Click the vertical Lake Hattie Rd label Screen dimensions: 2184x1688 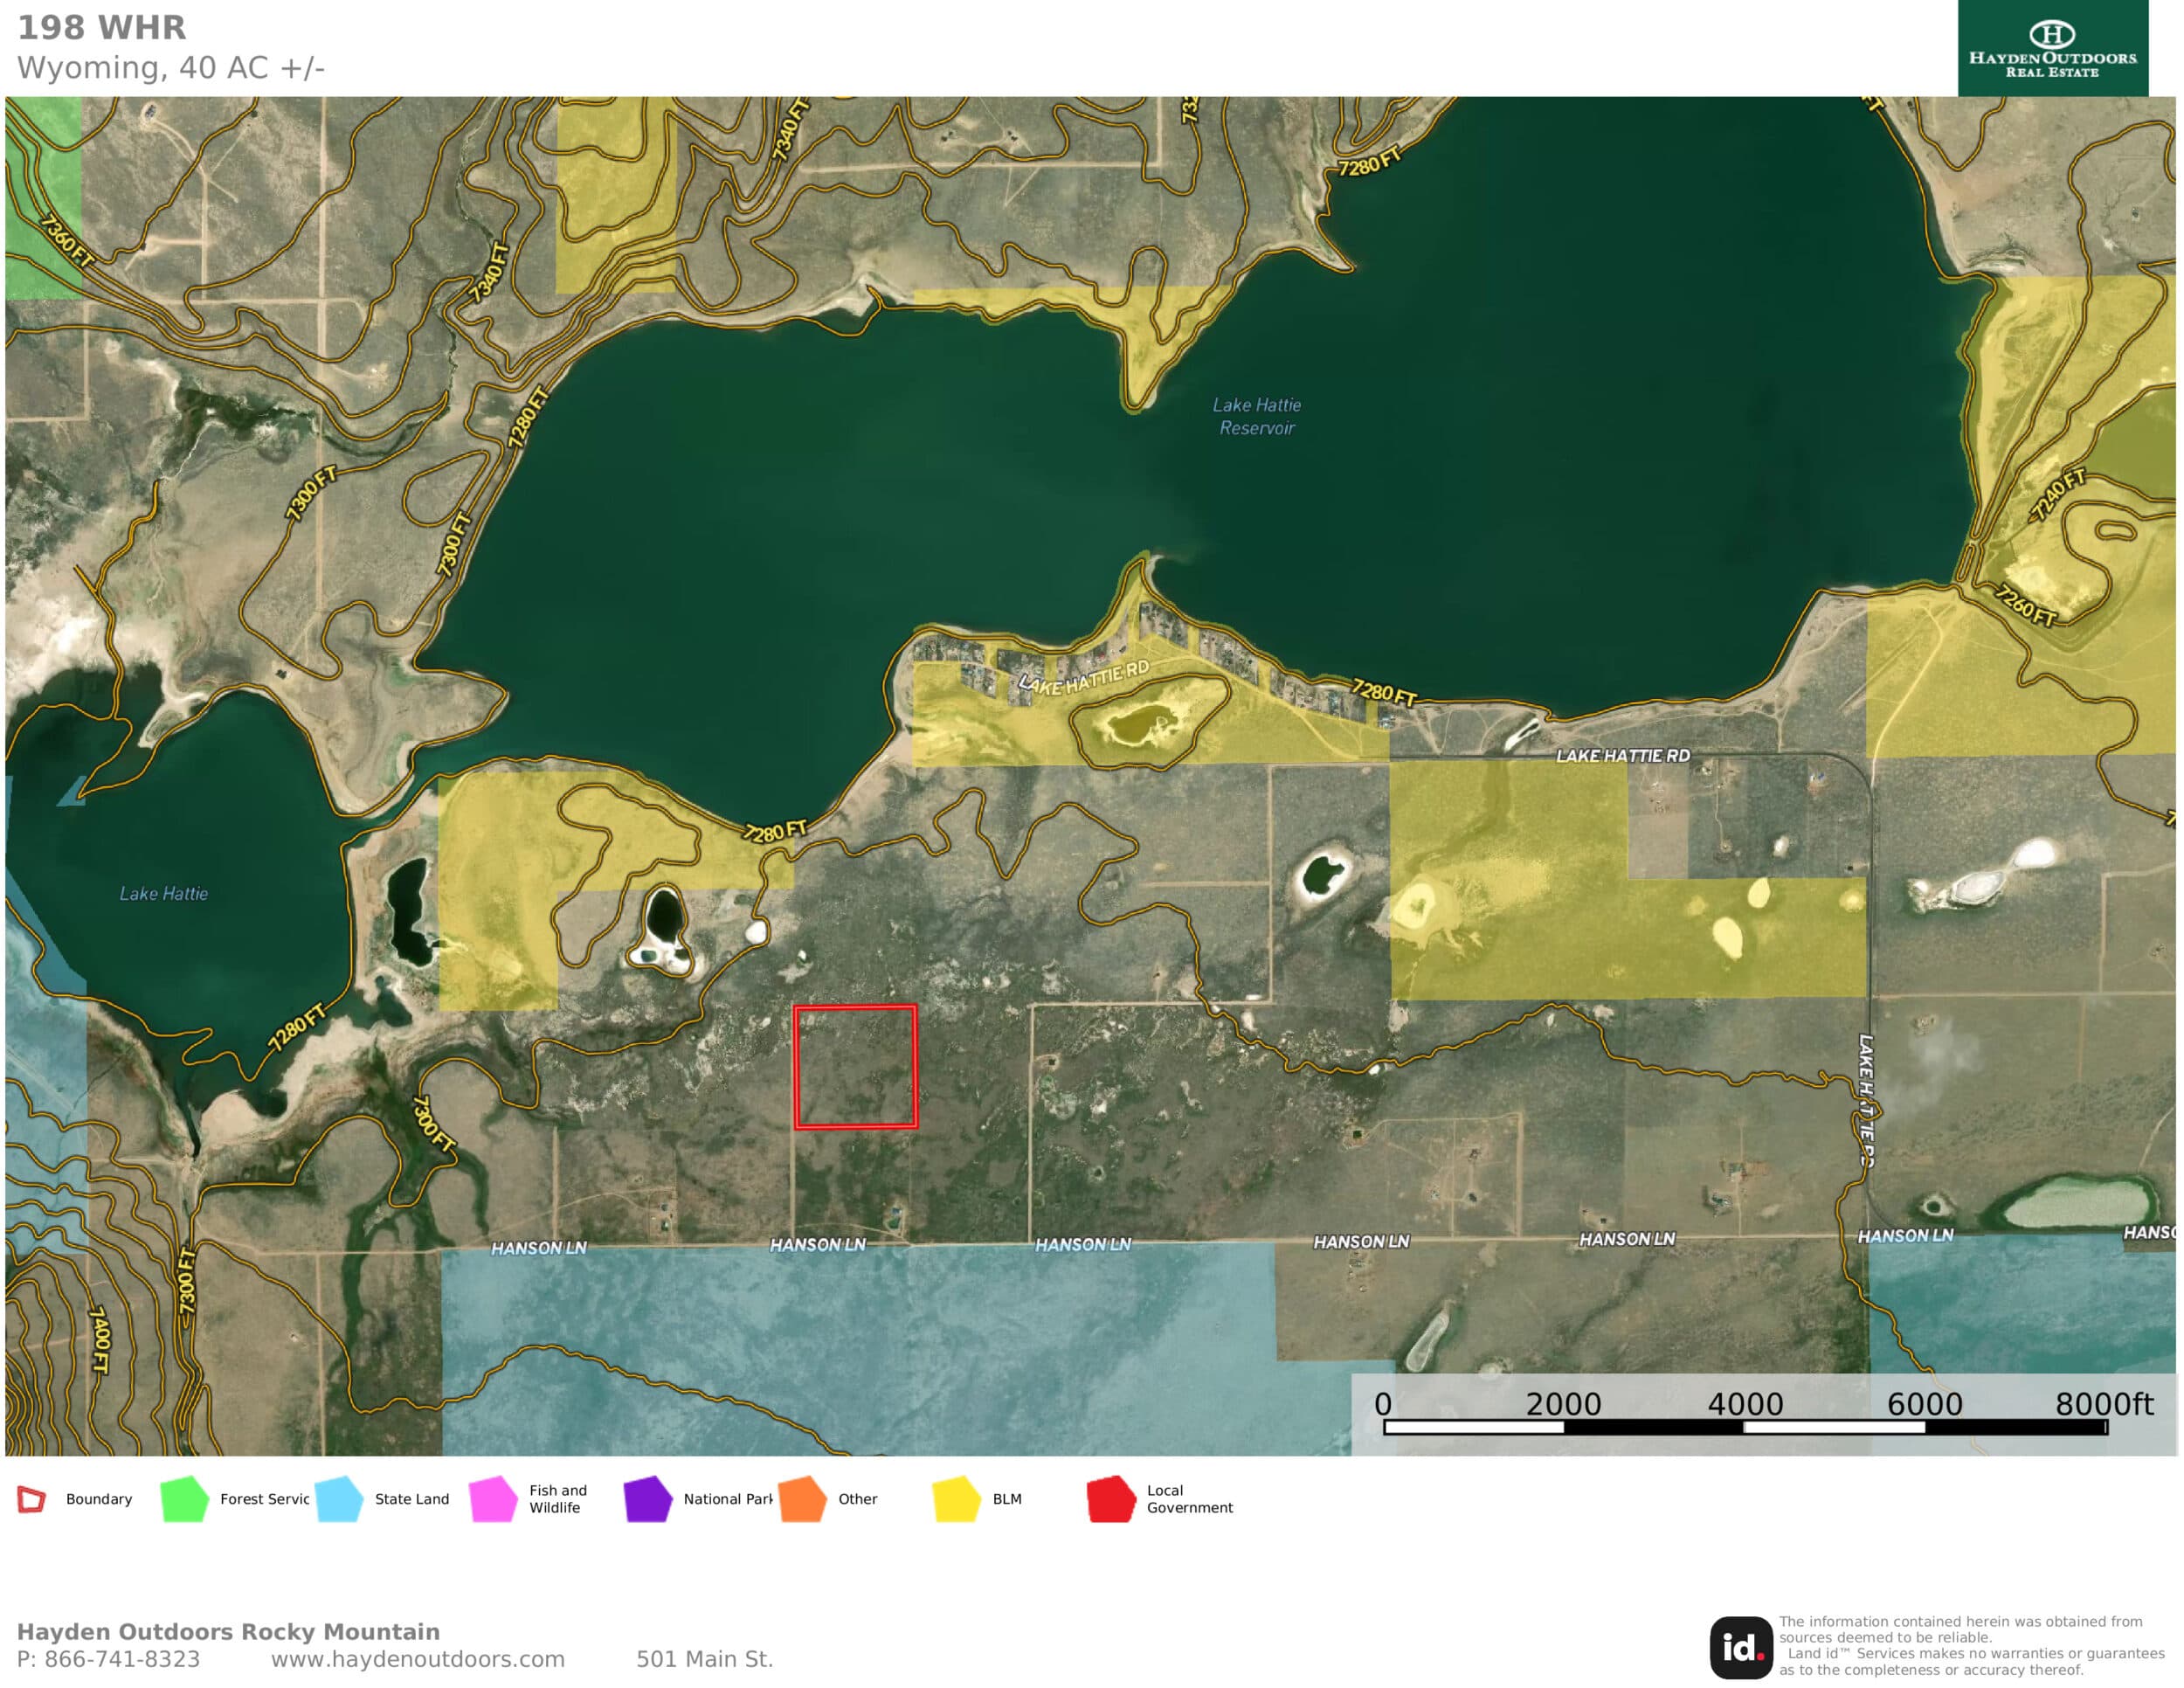[1866, 1099]
